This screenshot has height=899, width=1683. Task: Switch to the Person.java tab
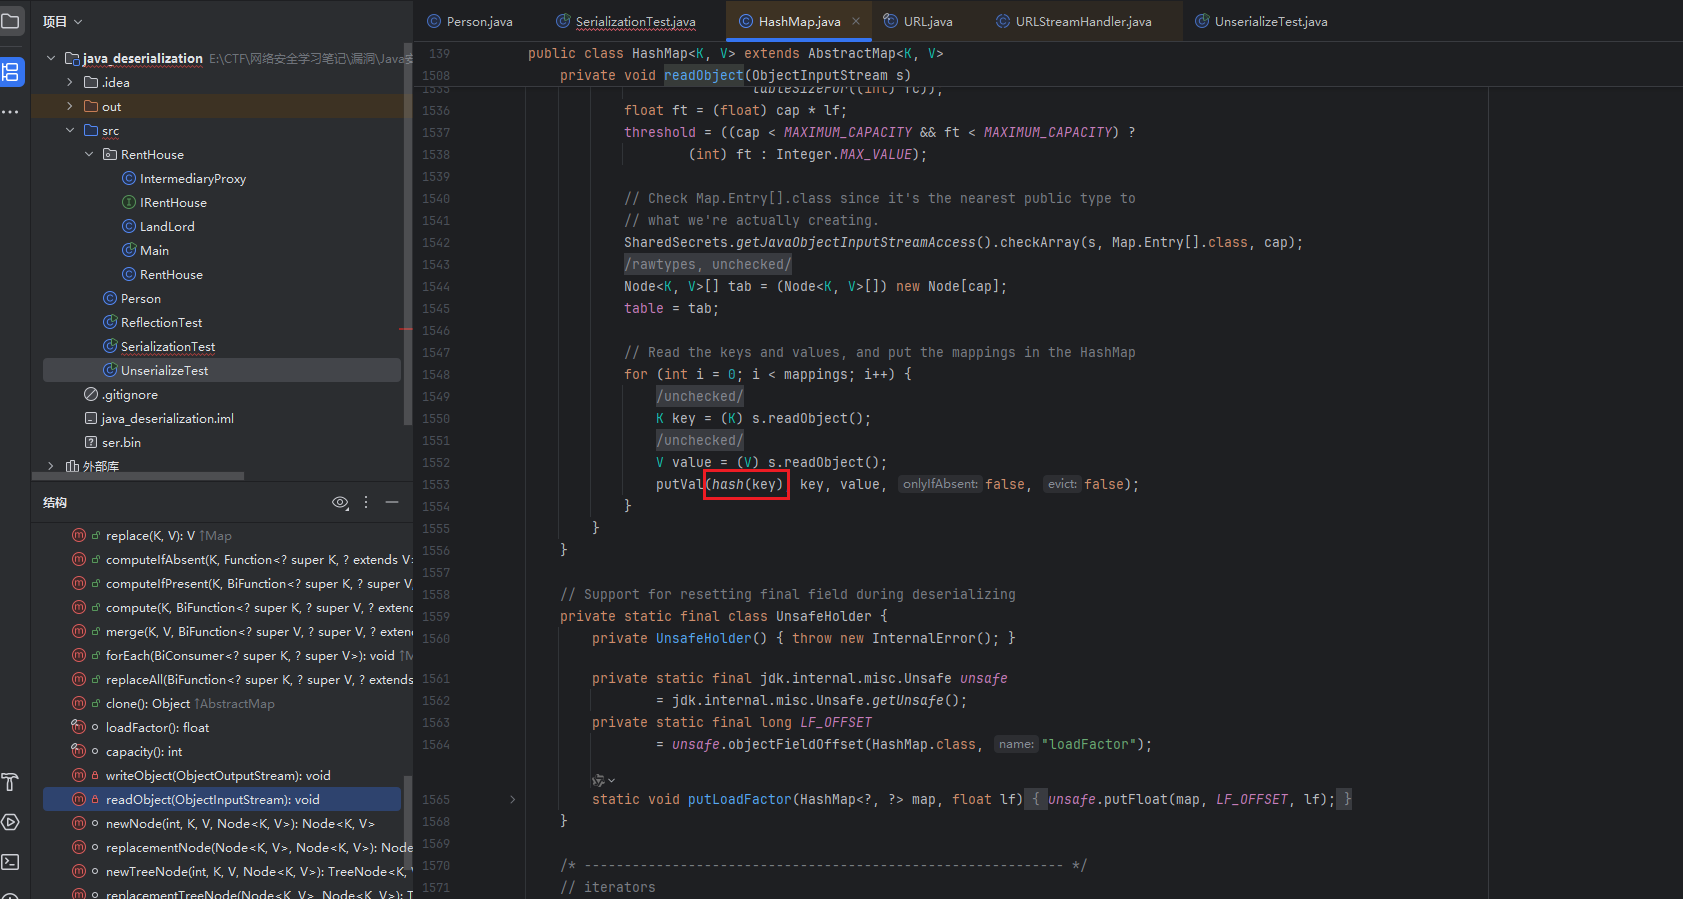[x=478, y=21]
